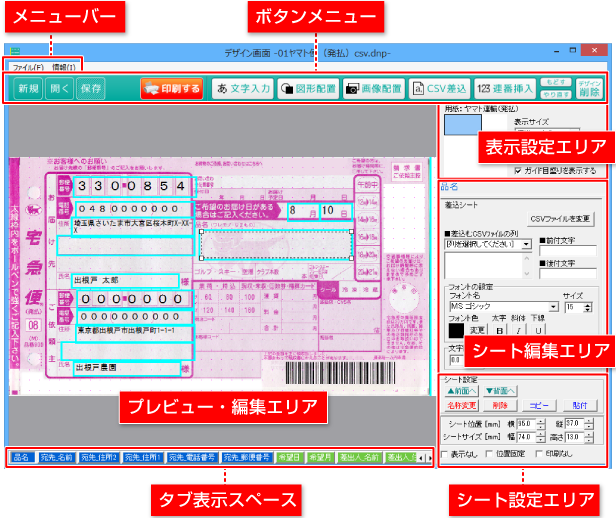This screenshot has width=616, height=518.
Task: Open the 情報(I) menu
Action: 64,68
